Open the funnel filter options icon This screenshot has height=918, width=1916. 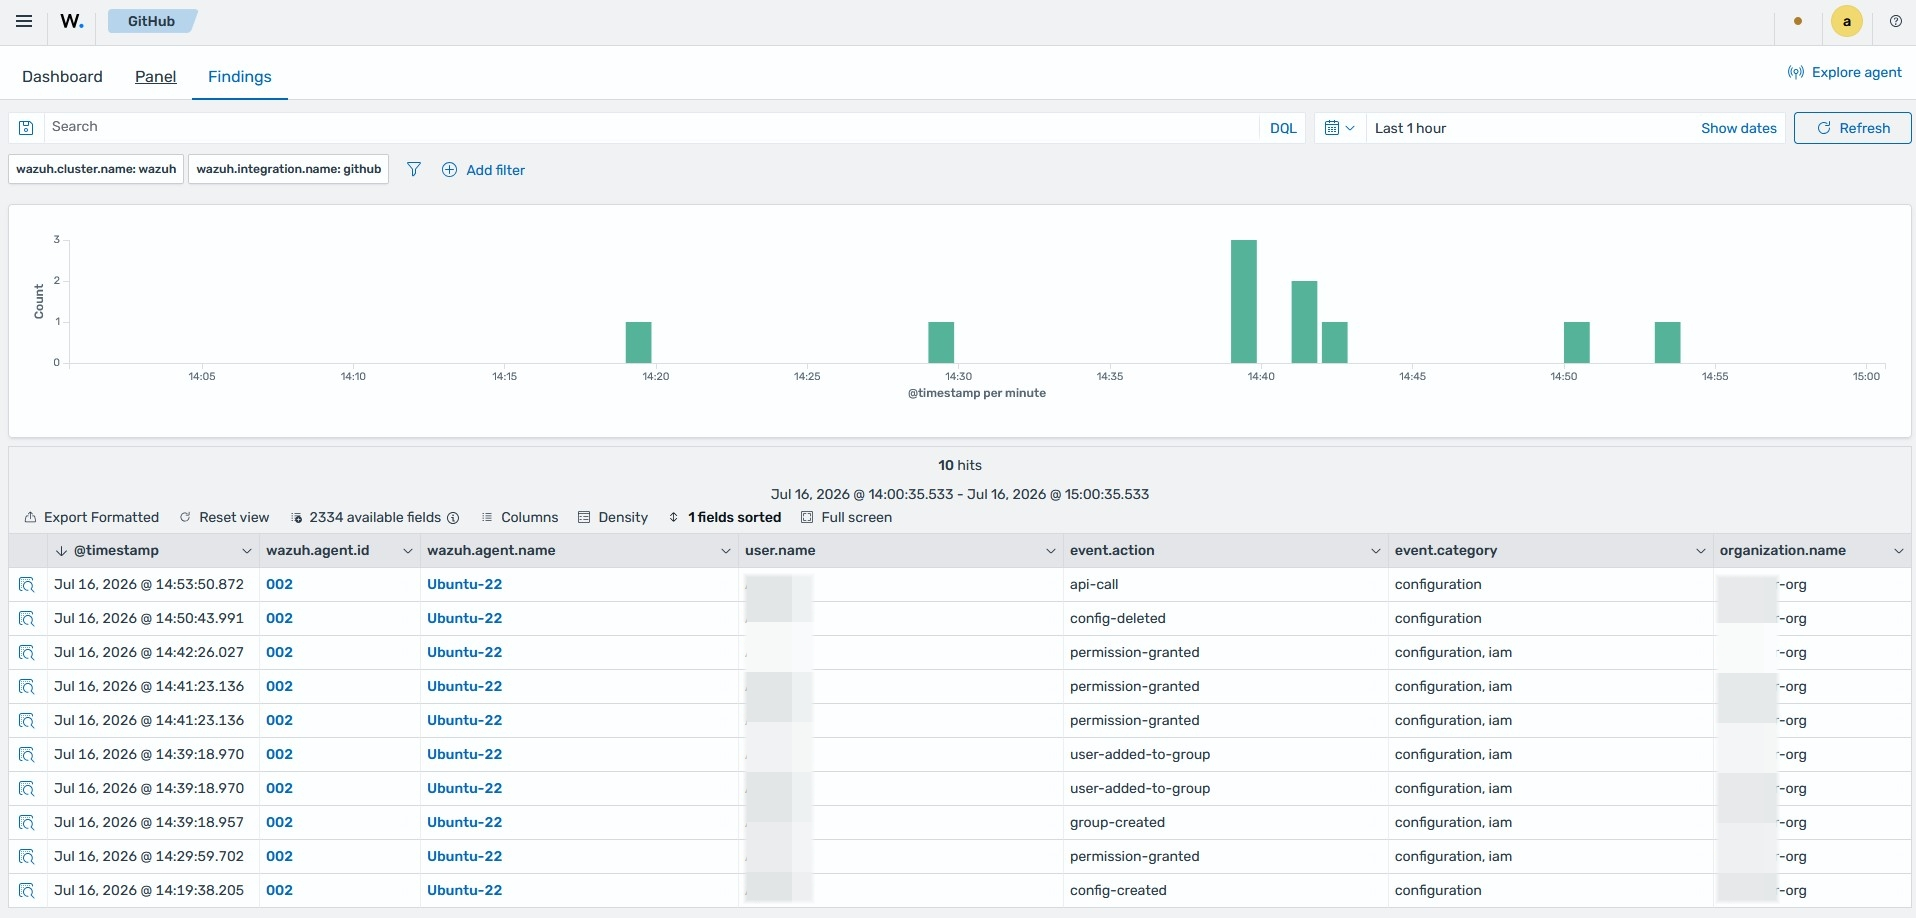414,170
